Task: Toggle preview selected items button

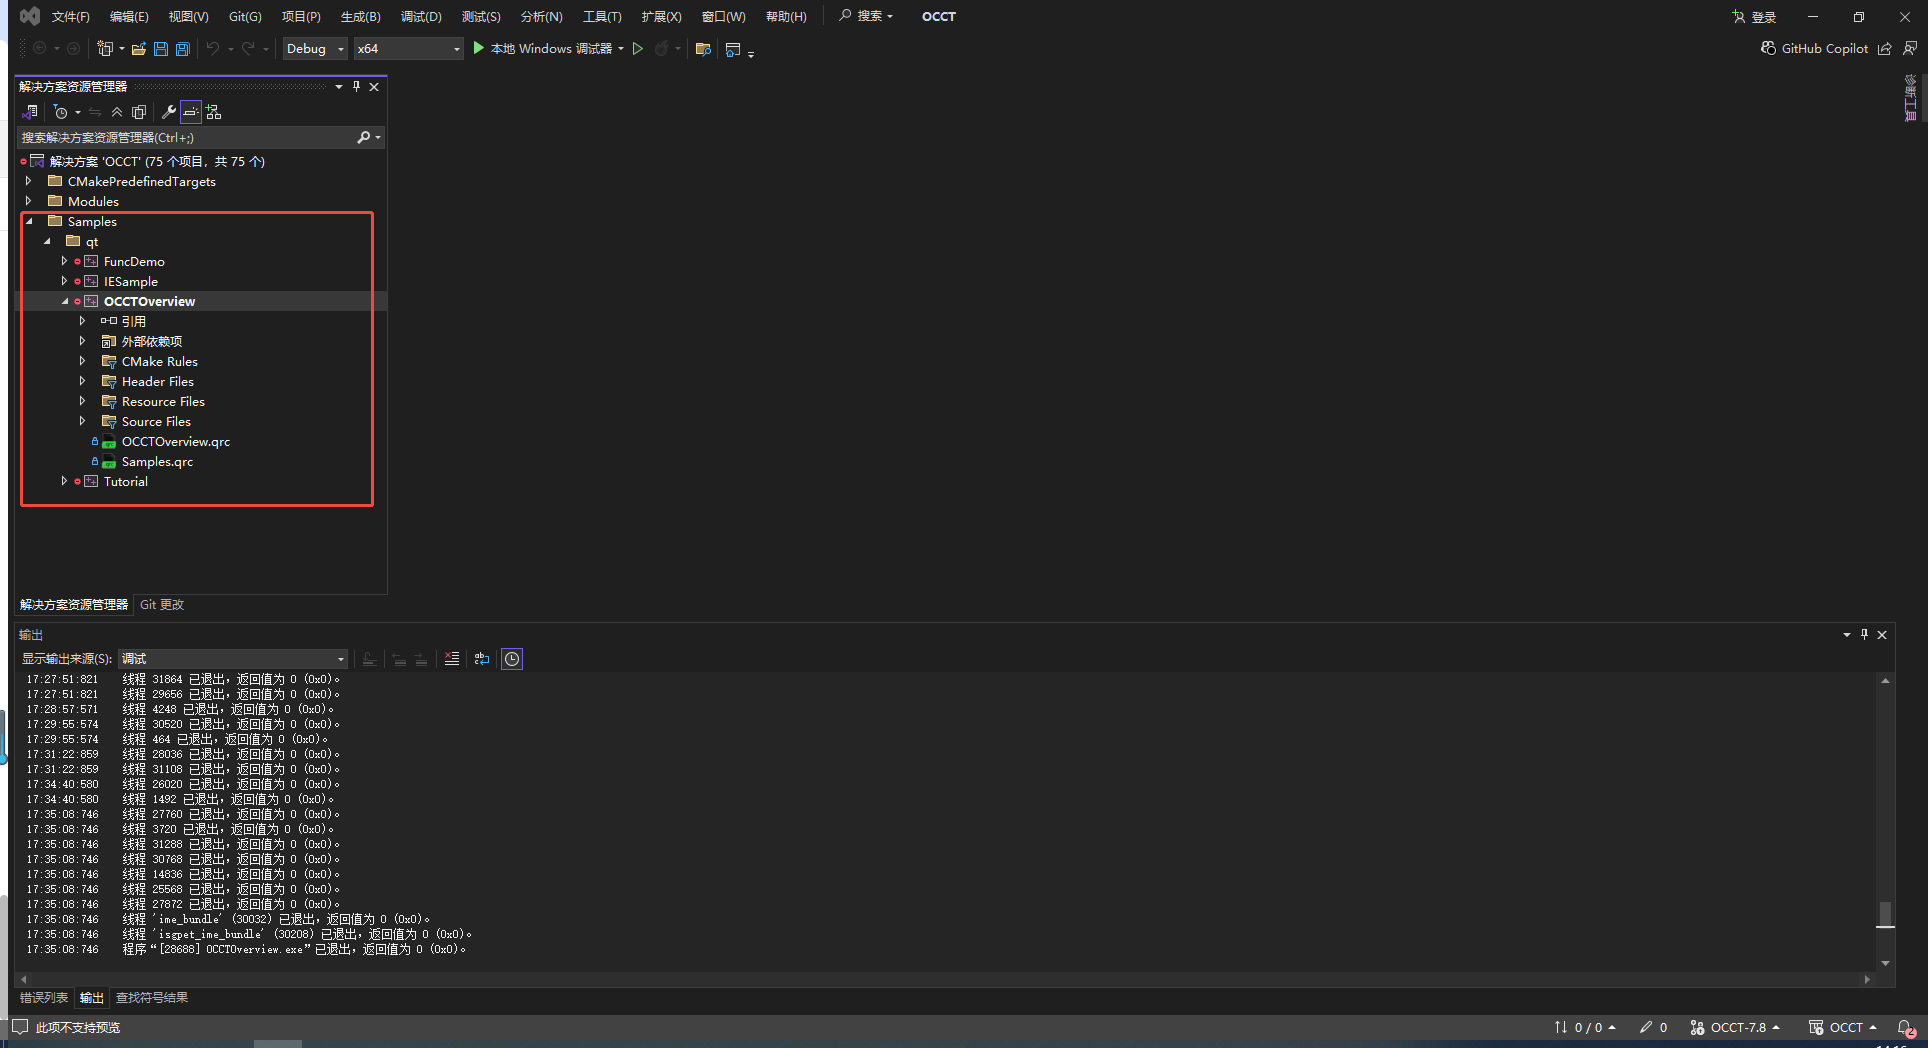Action: pos(190,112)
